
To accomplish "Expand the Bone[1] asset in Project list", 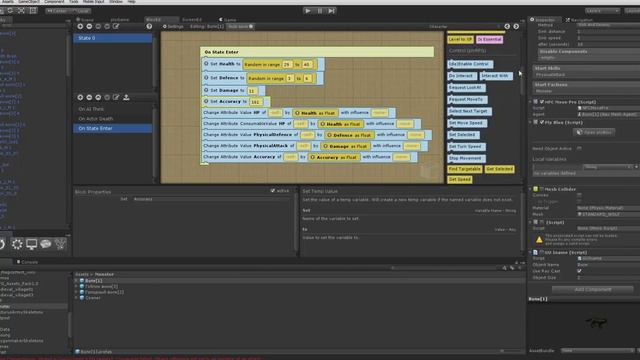I will [x=76, y=281].
